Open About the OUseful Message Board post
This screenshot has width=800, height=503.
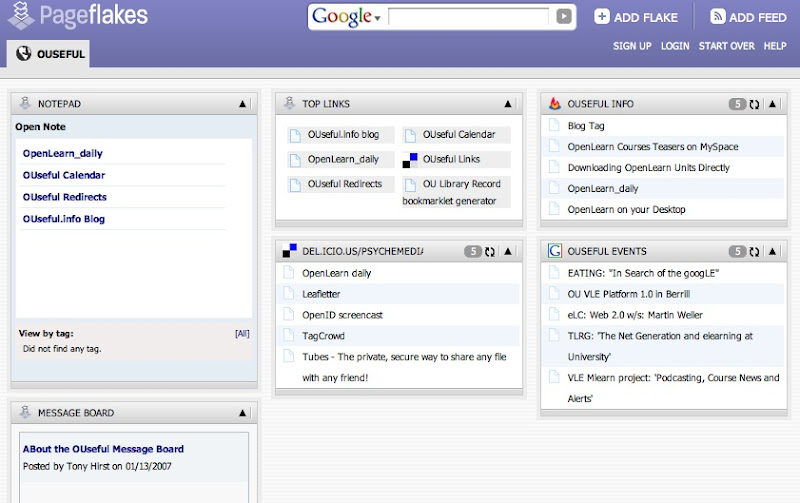103,449
